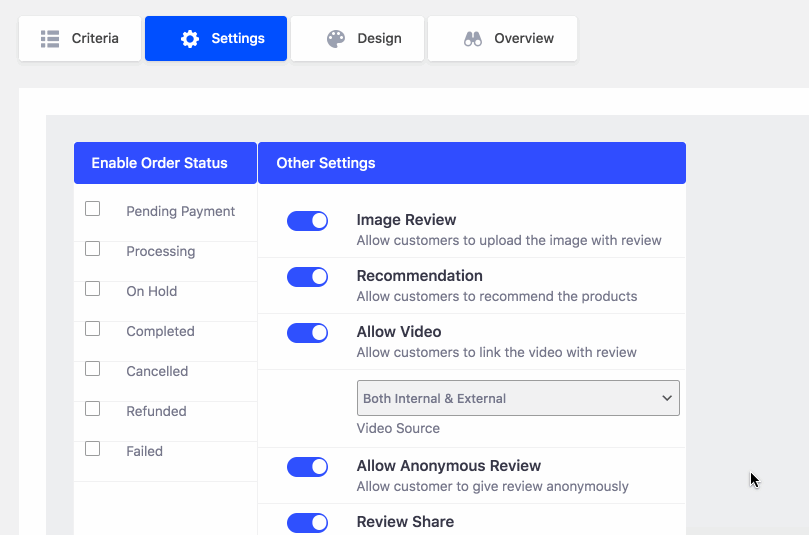Open the Video Source dropdown
809x535 pixels.
[x=518, y=398]
